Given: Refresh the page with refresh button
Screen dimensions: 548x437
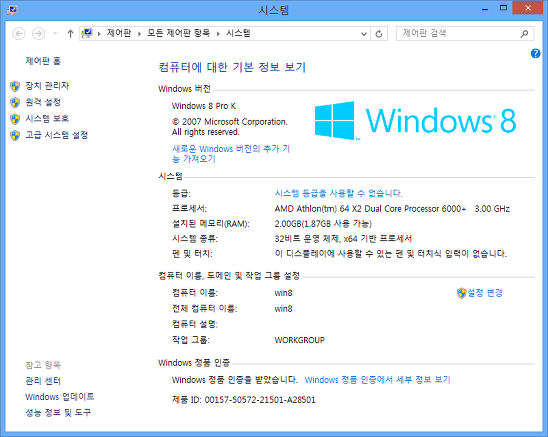Looking at the screenshot, I should pos(379,34).
